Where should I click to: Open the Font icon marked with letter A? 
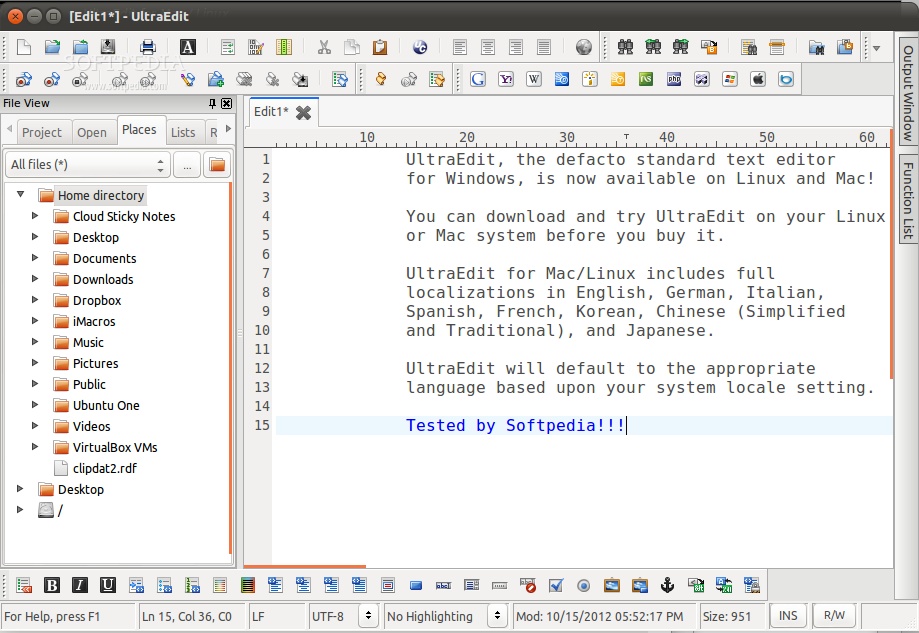click(x=188, y=47)
